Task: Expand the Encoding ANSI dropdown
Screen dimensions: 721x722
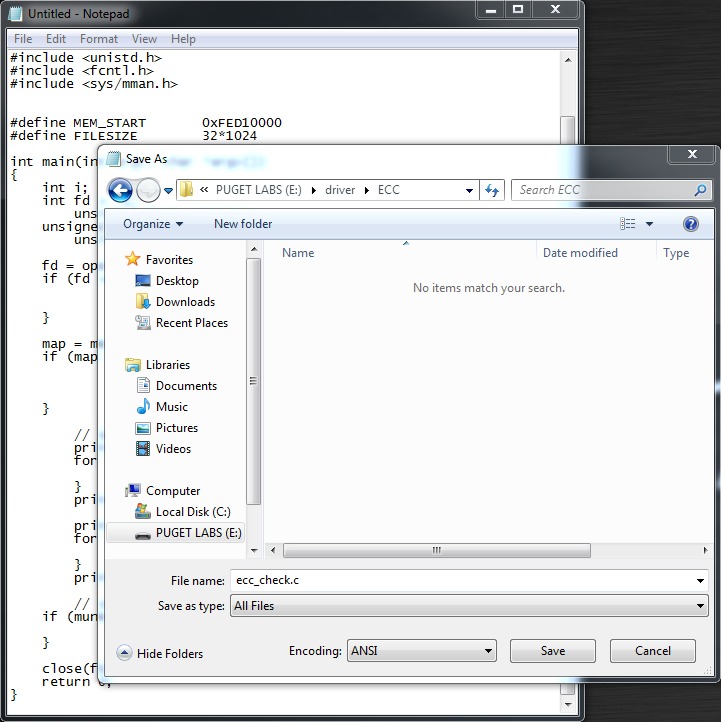Action: pyautogui.click(x=421, y=651)
